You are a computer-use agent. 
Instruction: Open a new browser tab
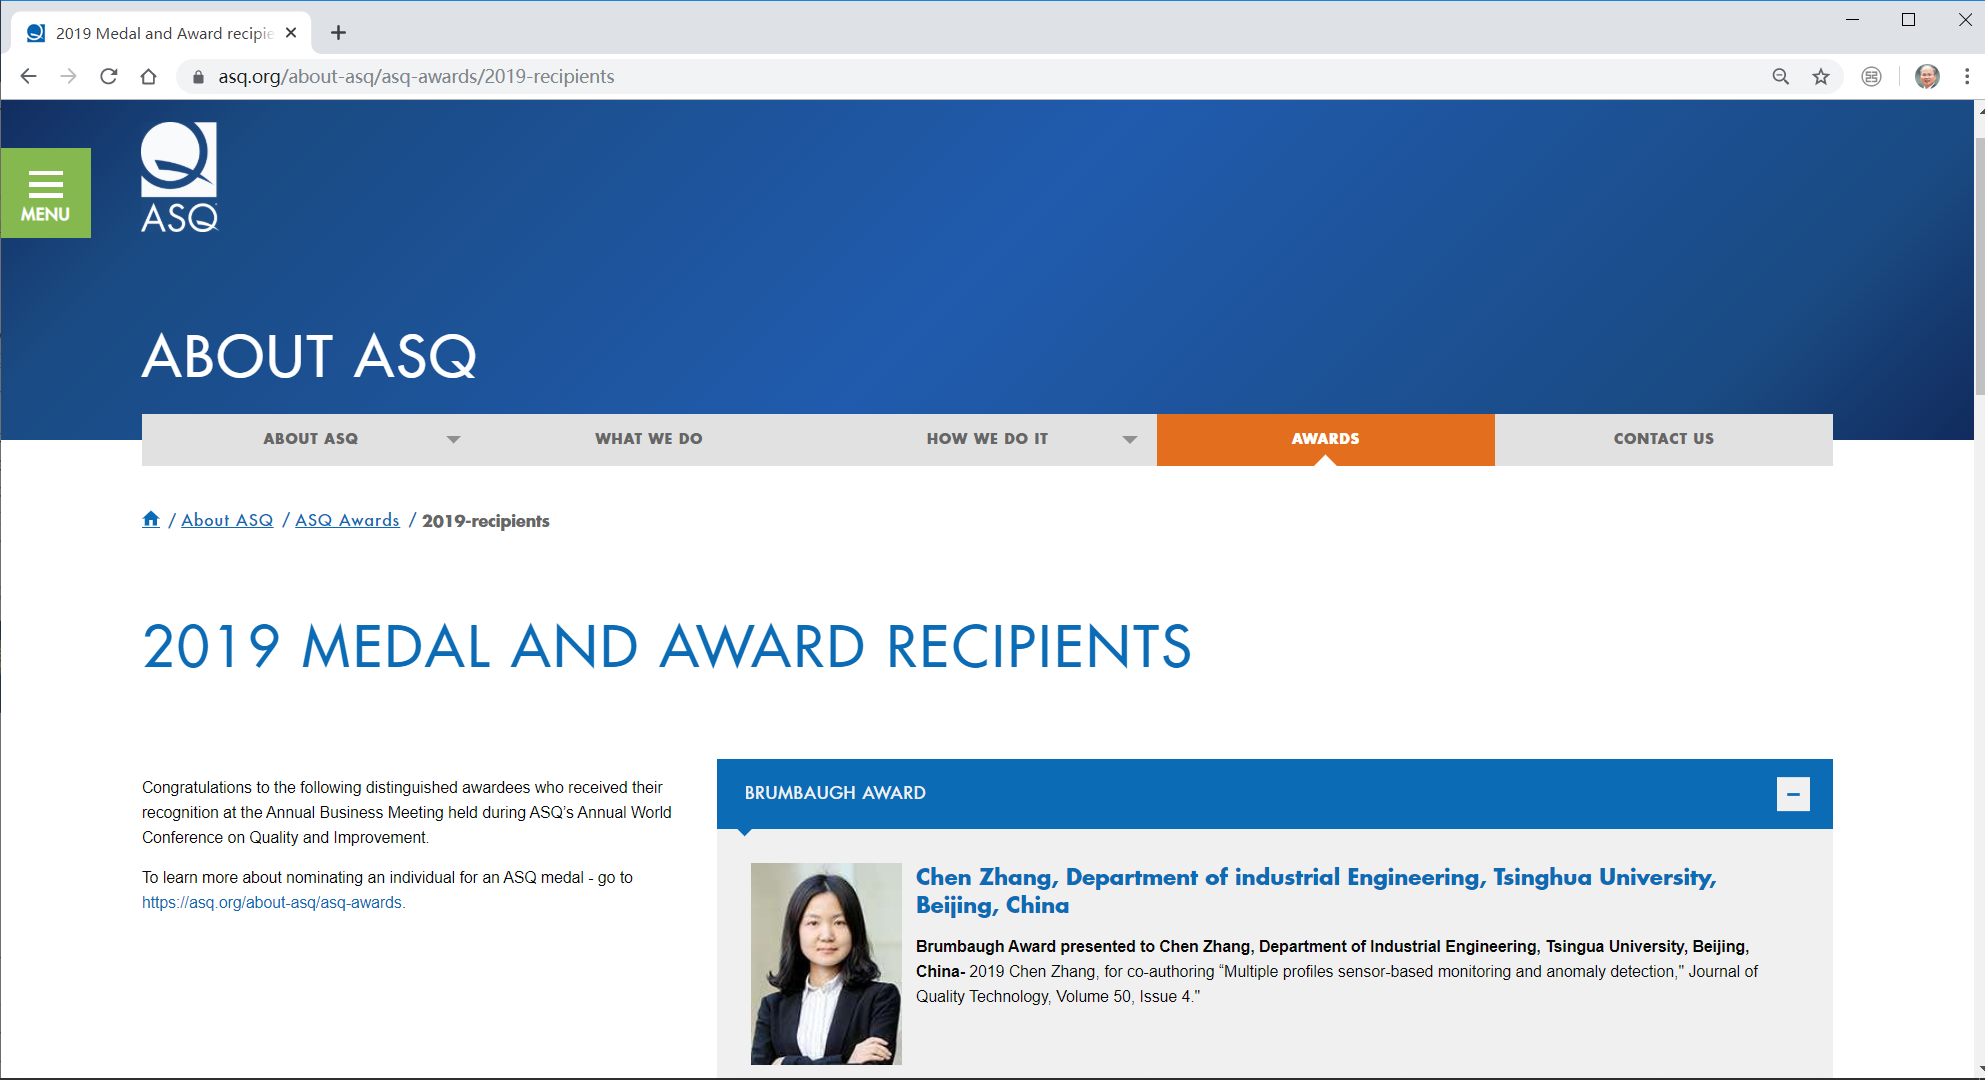338,33
